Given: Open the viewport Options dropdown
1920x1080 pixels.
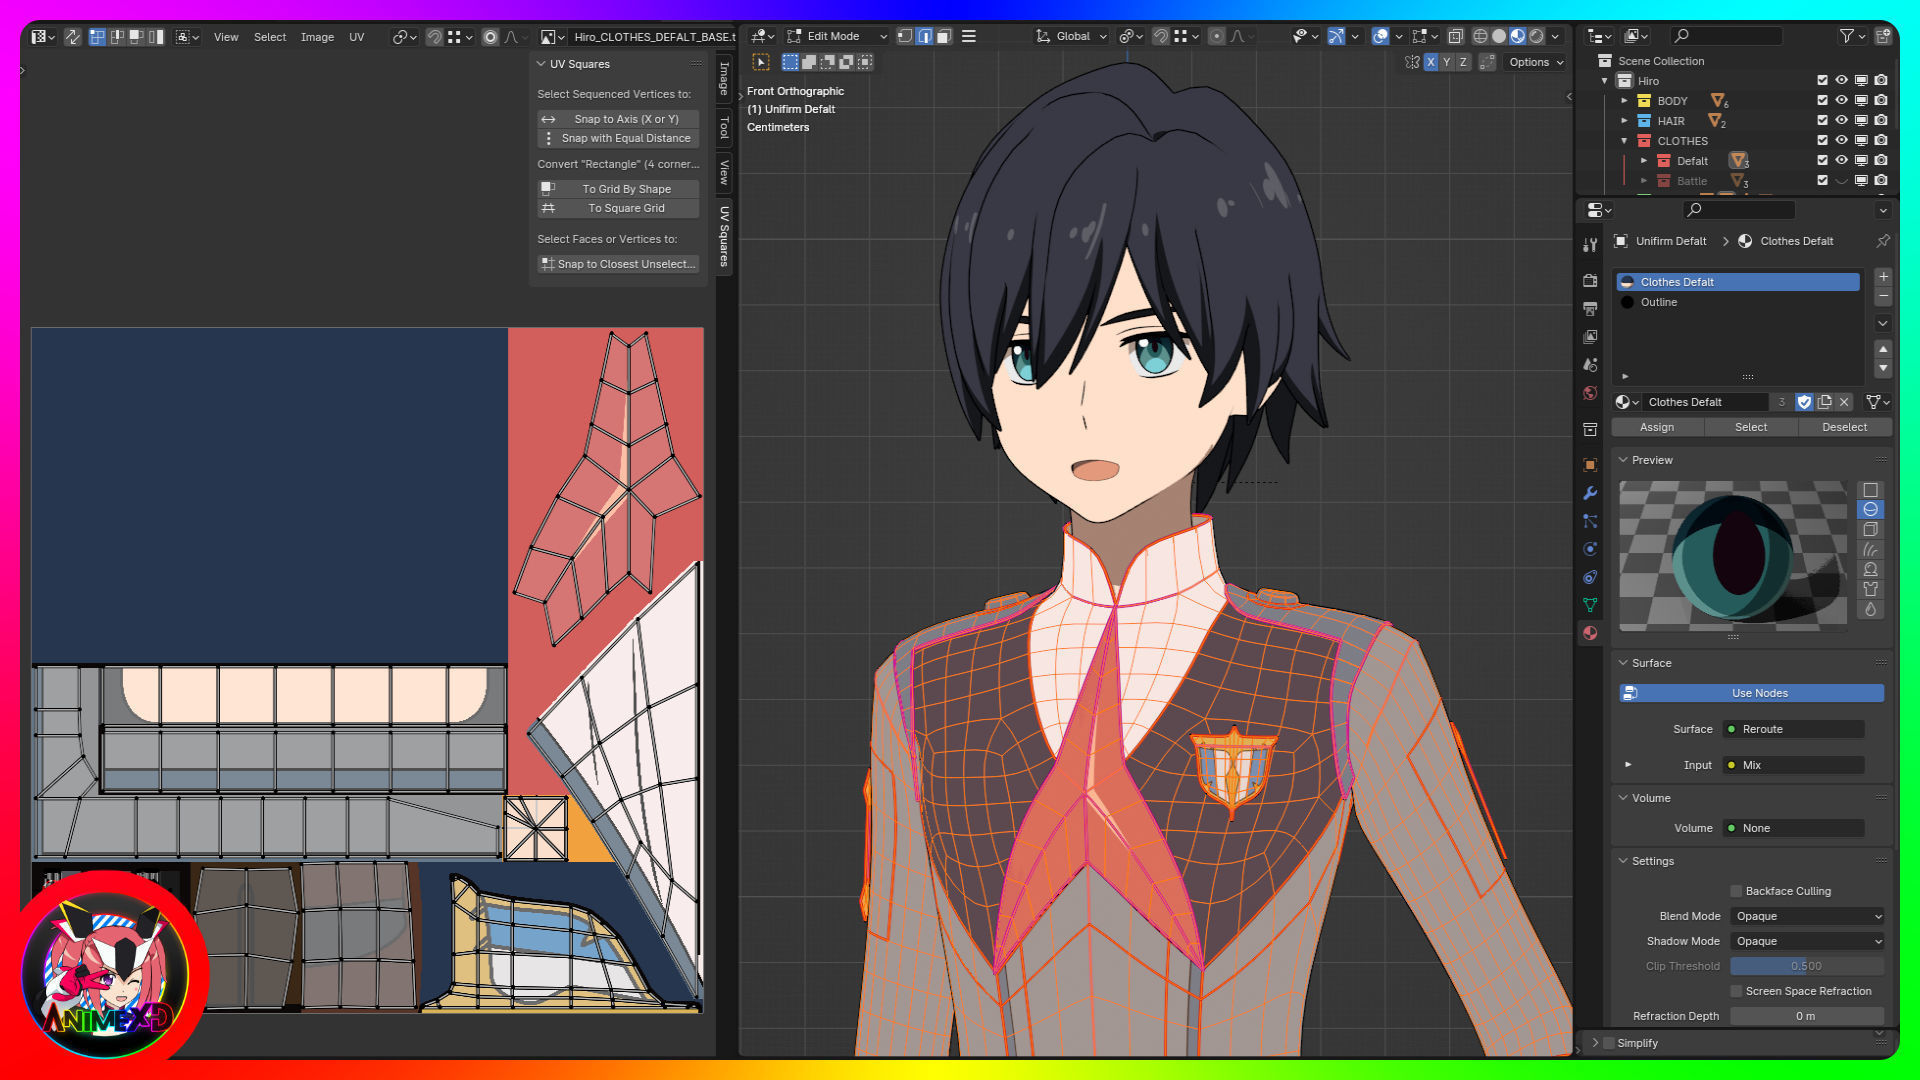Looking at the screenshot, I should coord(1536,62).
